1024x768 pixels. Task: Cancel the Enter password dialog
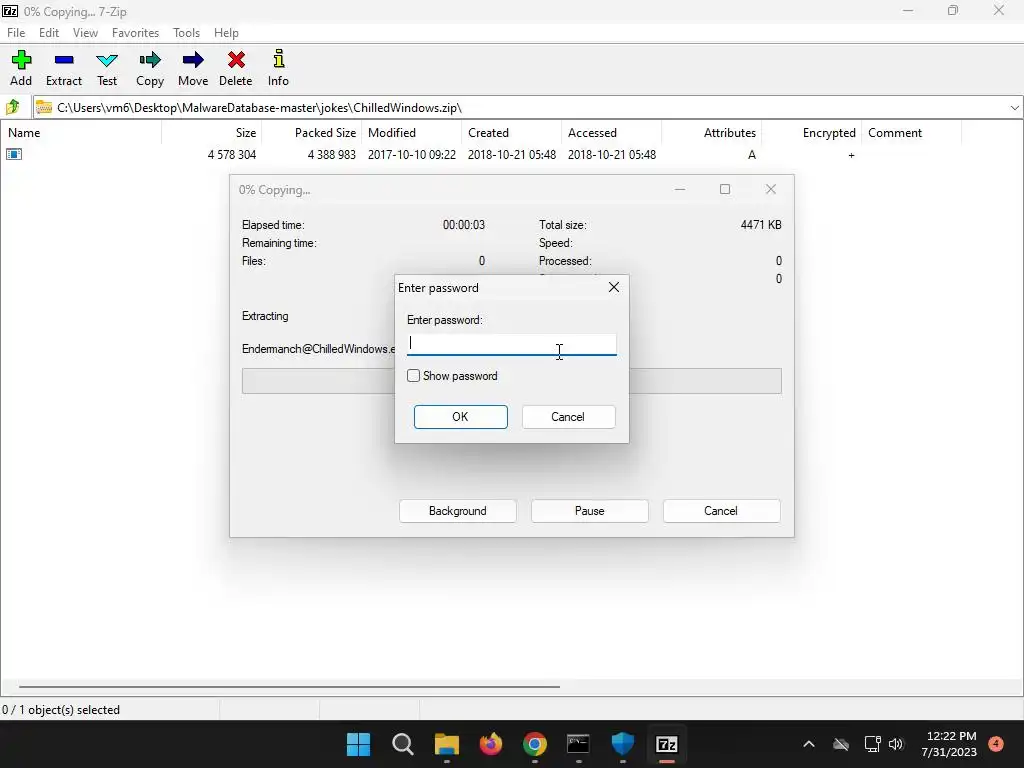tap(568, 417)
